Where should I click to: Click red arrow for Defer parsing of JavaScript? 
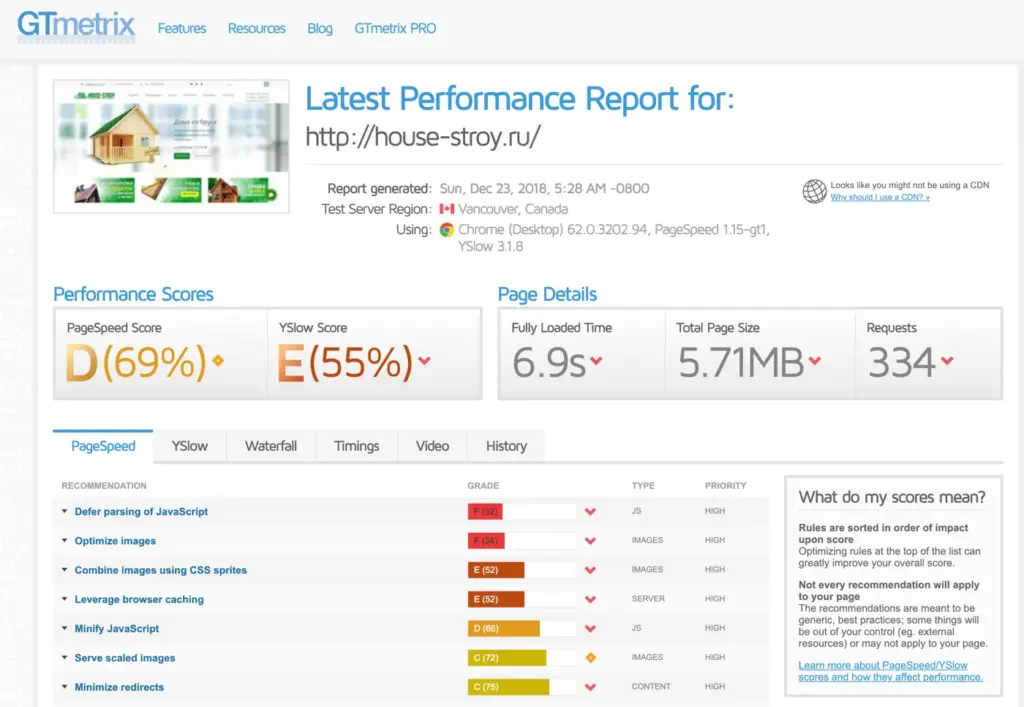point(590,512)
